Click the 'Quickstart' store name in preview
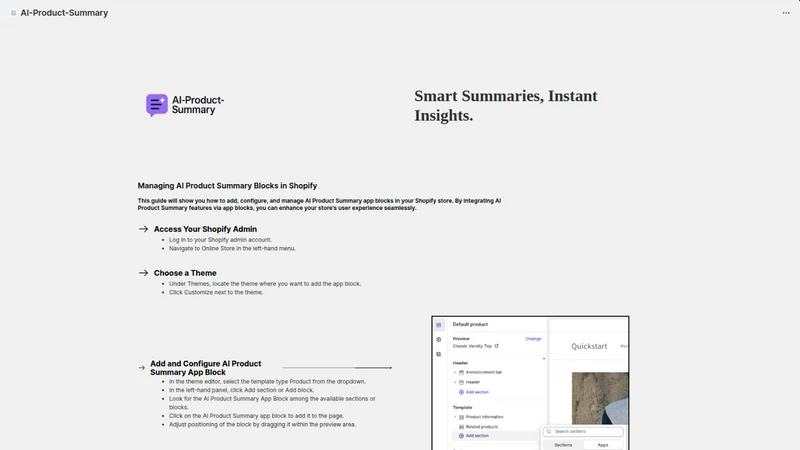 pyautogui.click(x=589, y=346)
